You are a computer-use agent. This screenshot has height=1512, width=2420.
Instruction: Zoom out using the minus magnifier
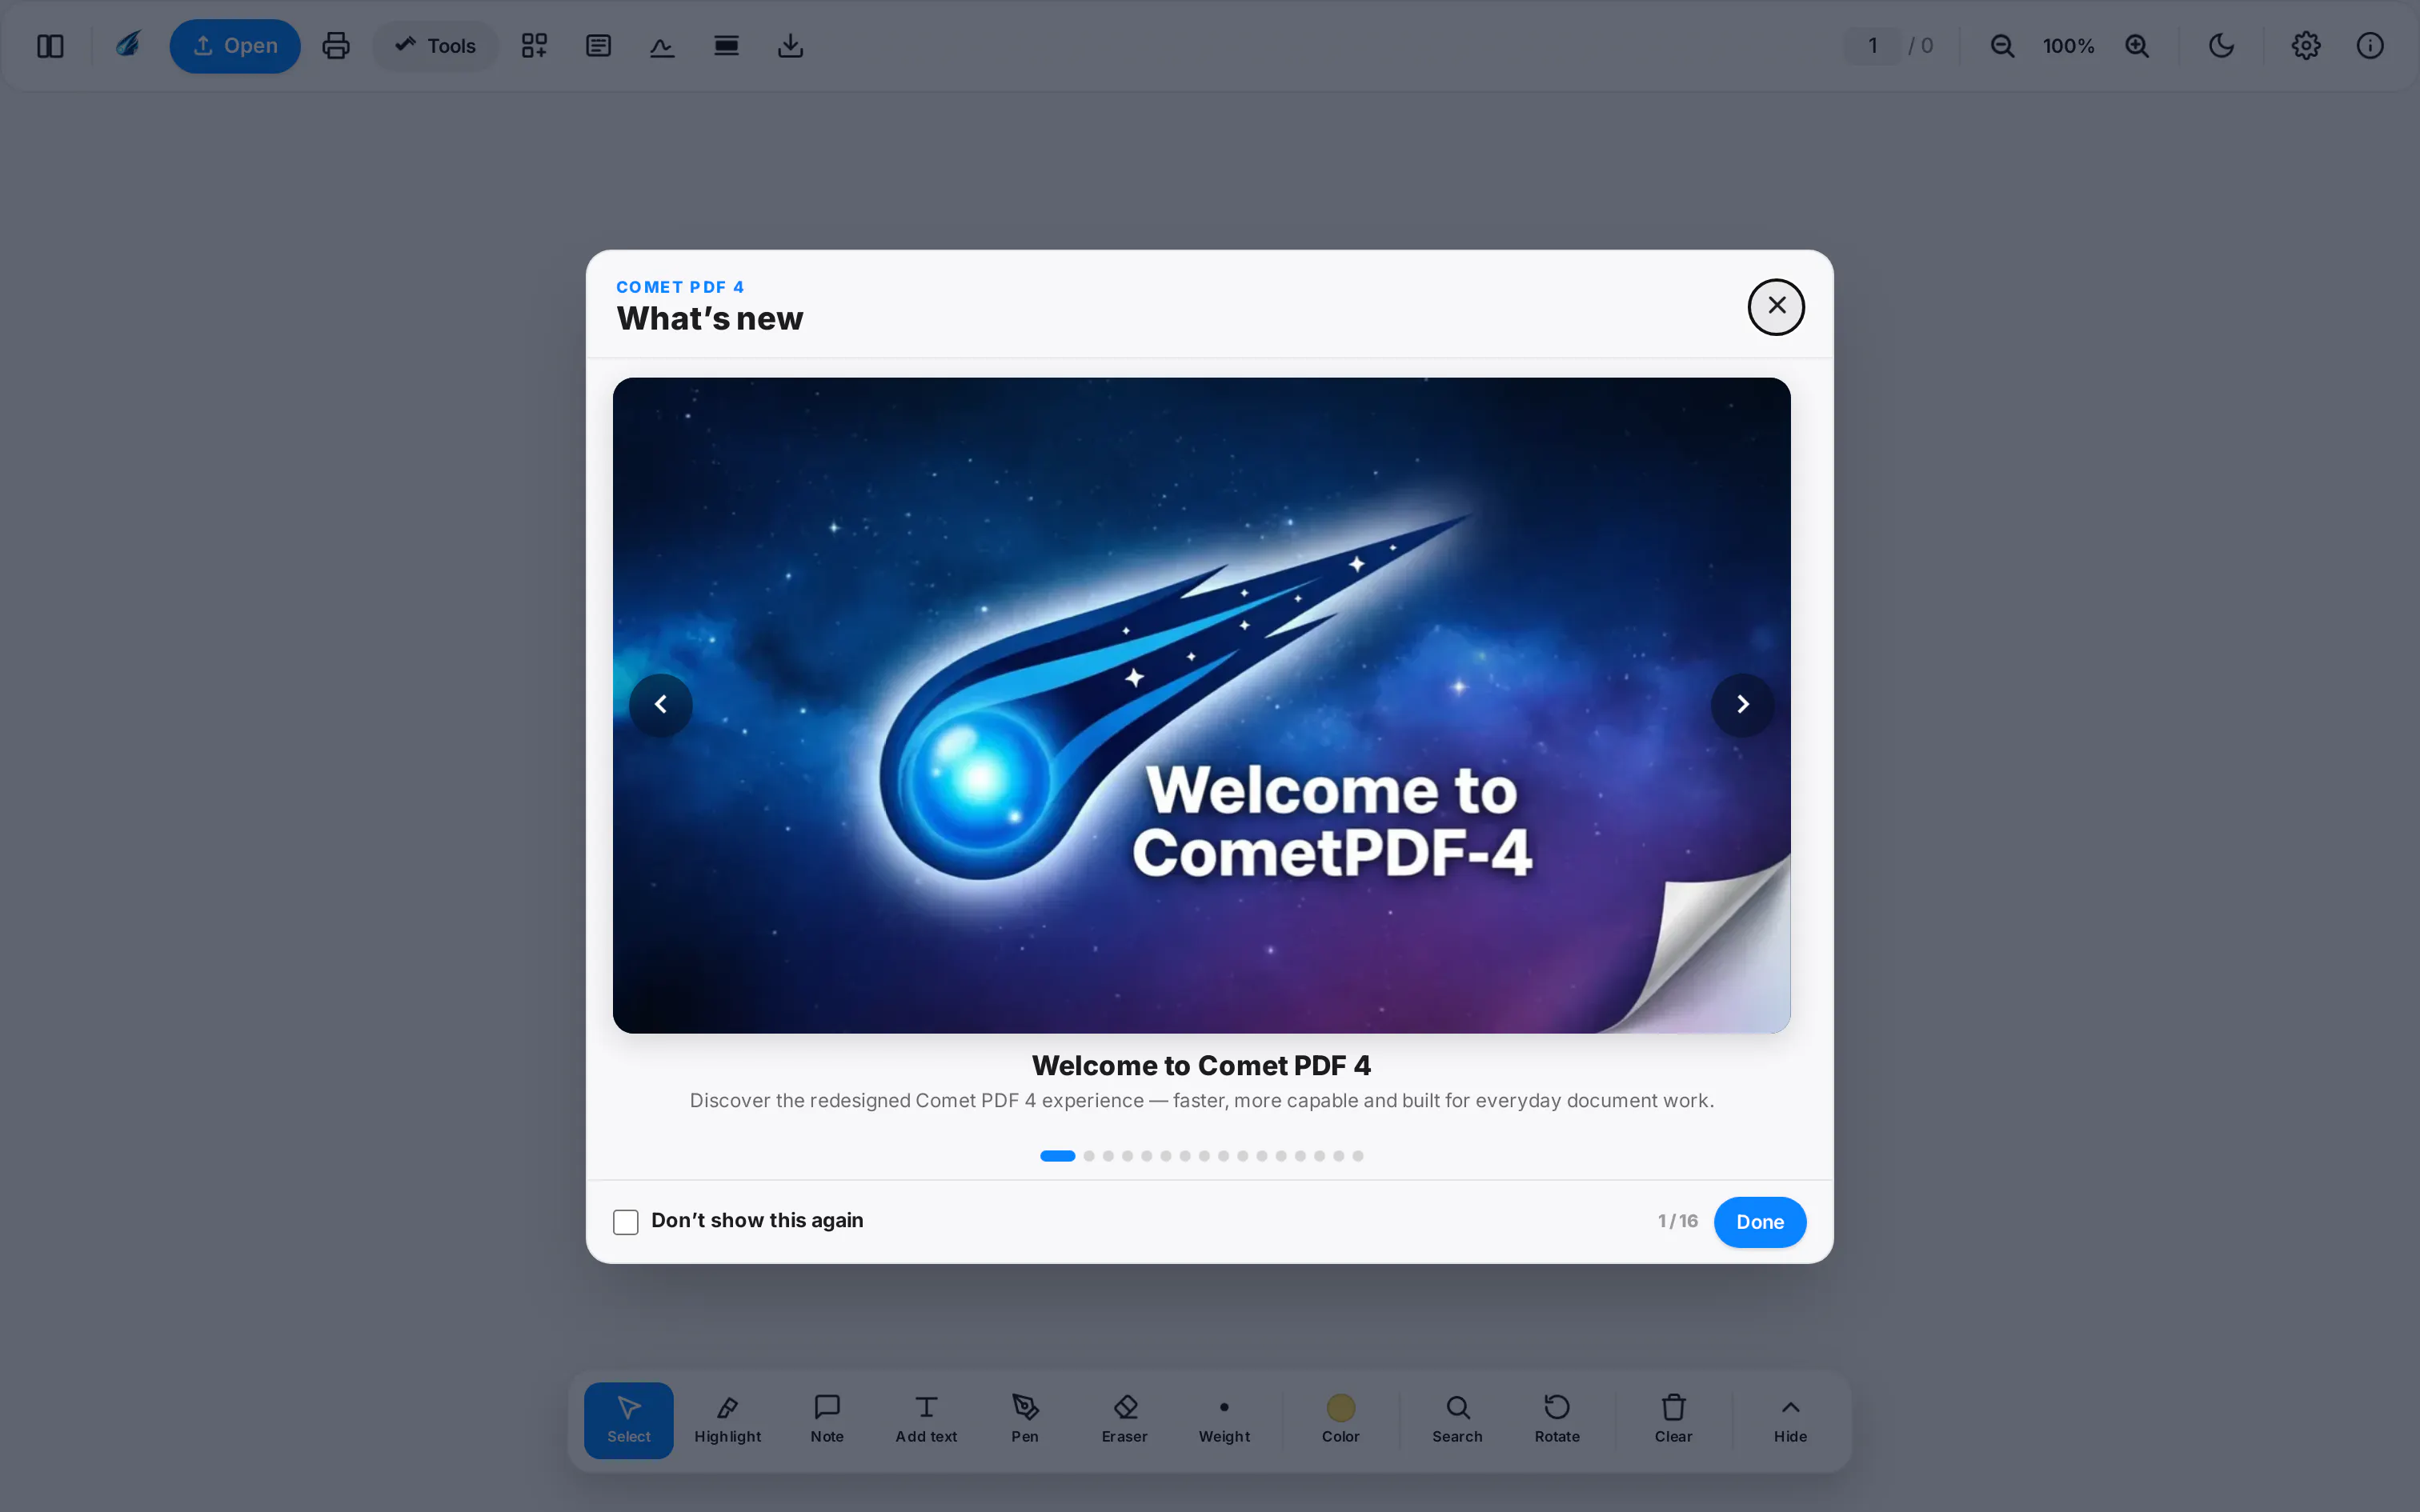click(2002, 46)
